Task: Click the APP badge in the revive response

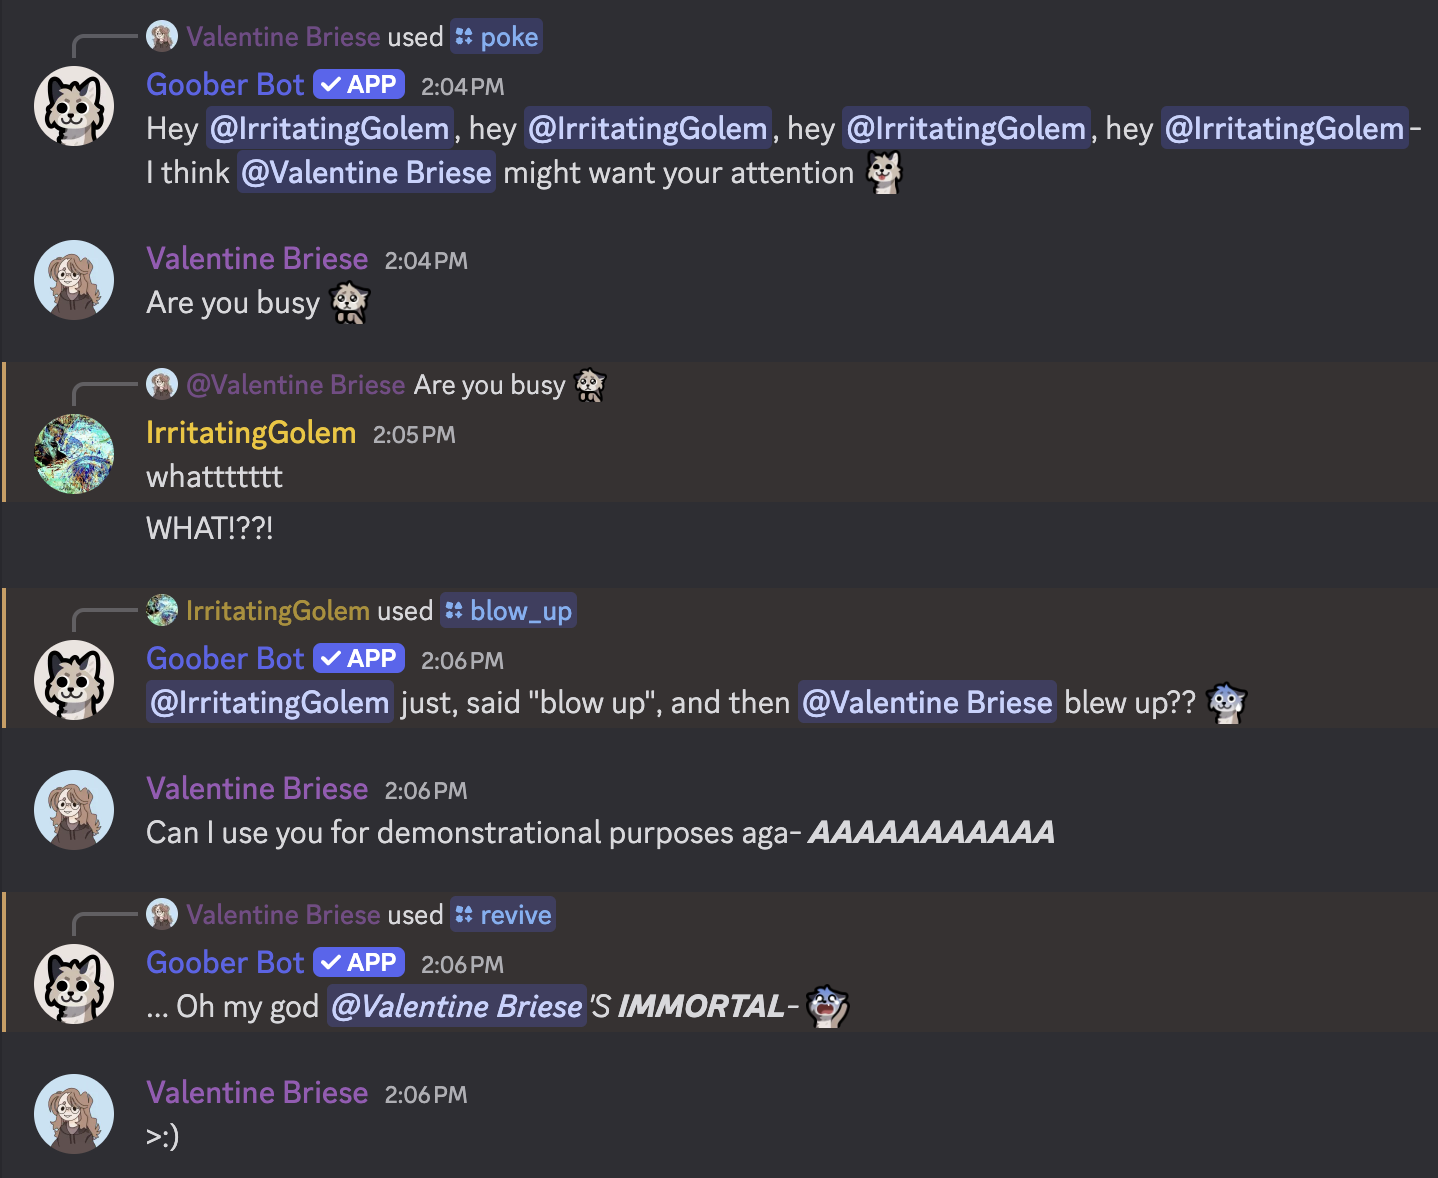Action: 358,962
